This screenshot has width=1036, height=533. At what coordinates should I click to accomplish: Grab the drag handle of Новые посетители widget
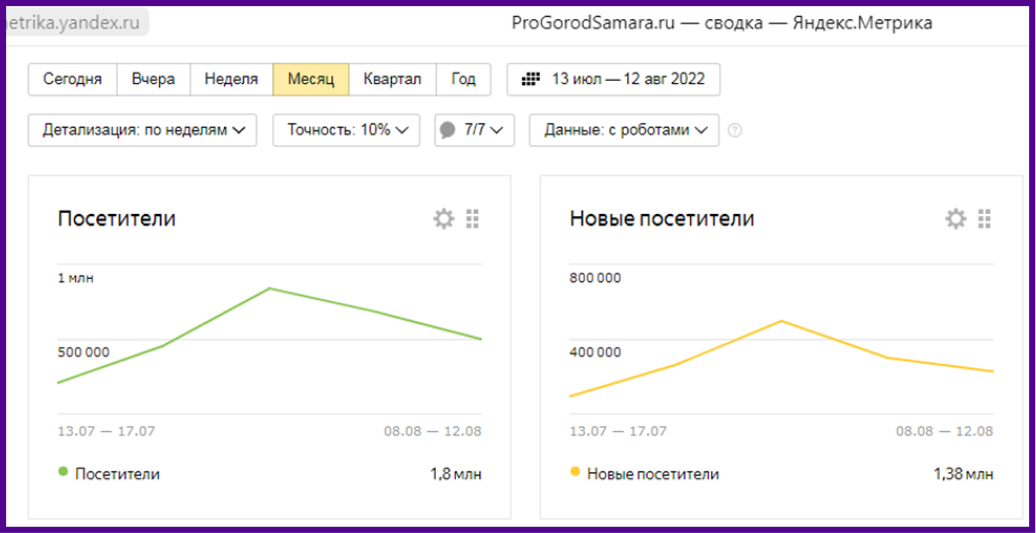pyautogui.click(x=984, y=219)
